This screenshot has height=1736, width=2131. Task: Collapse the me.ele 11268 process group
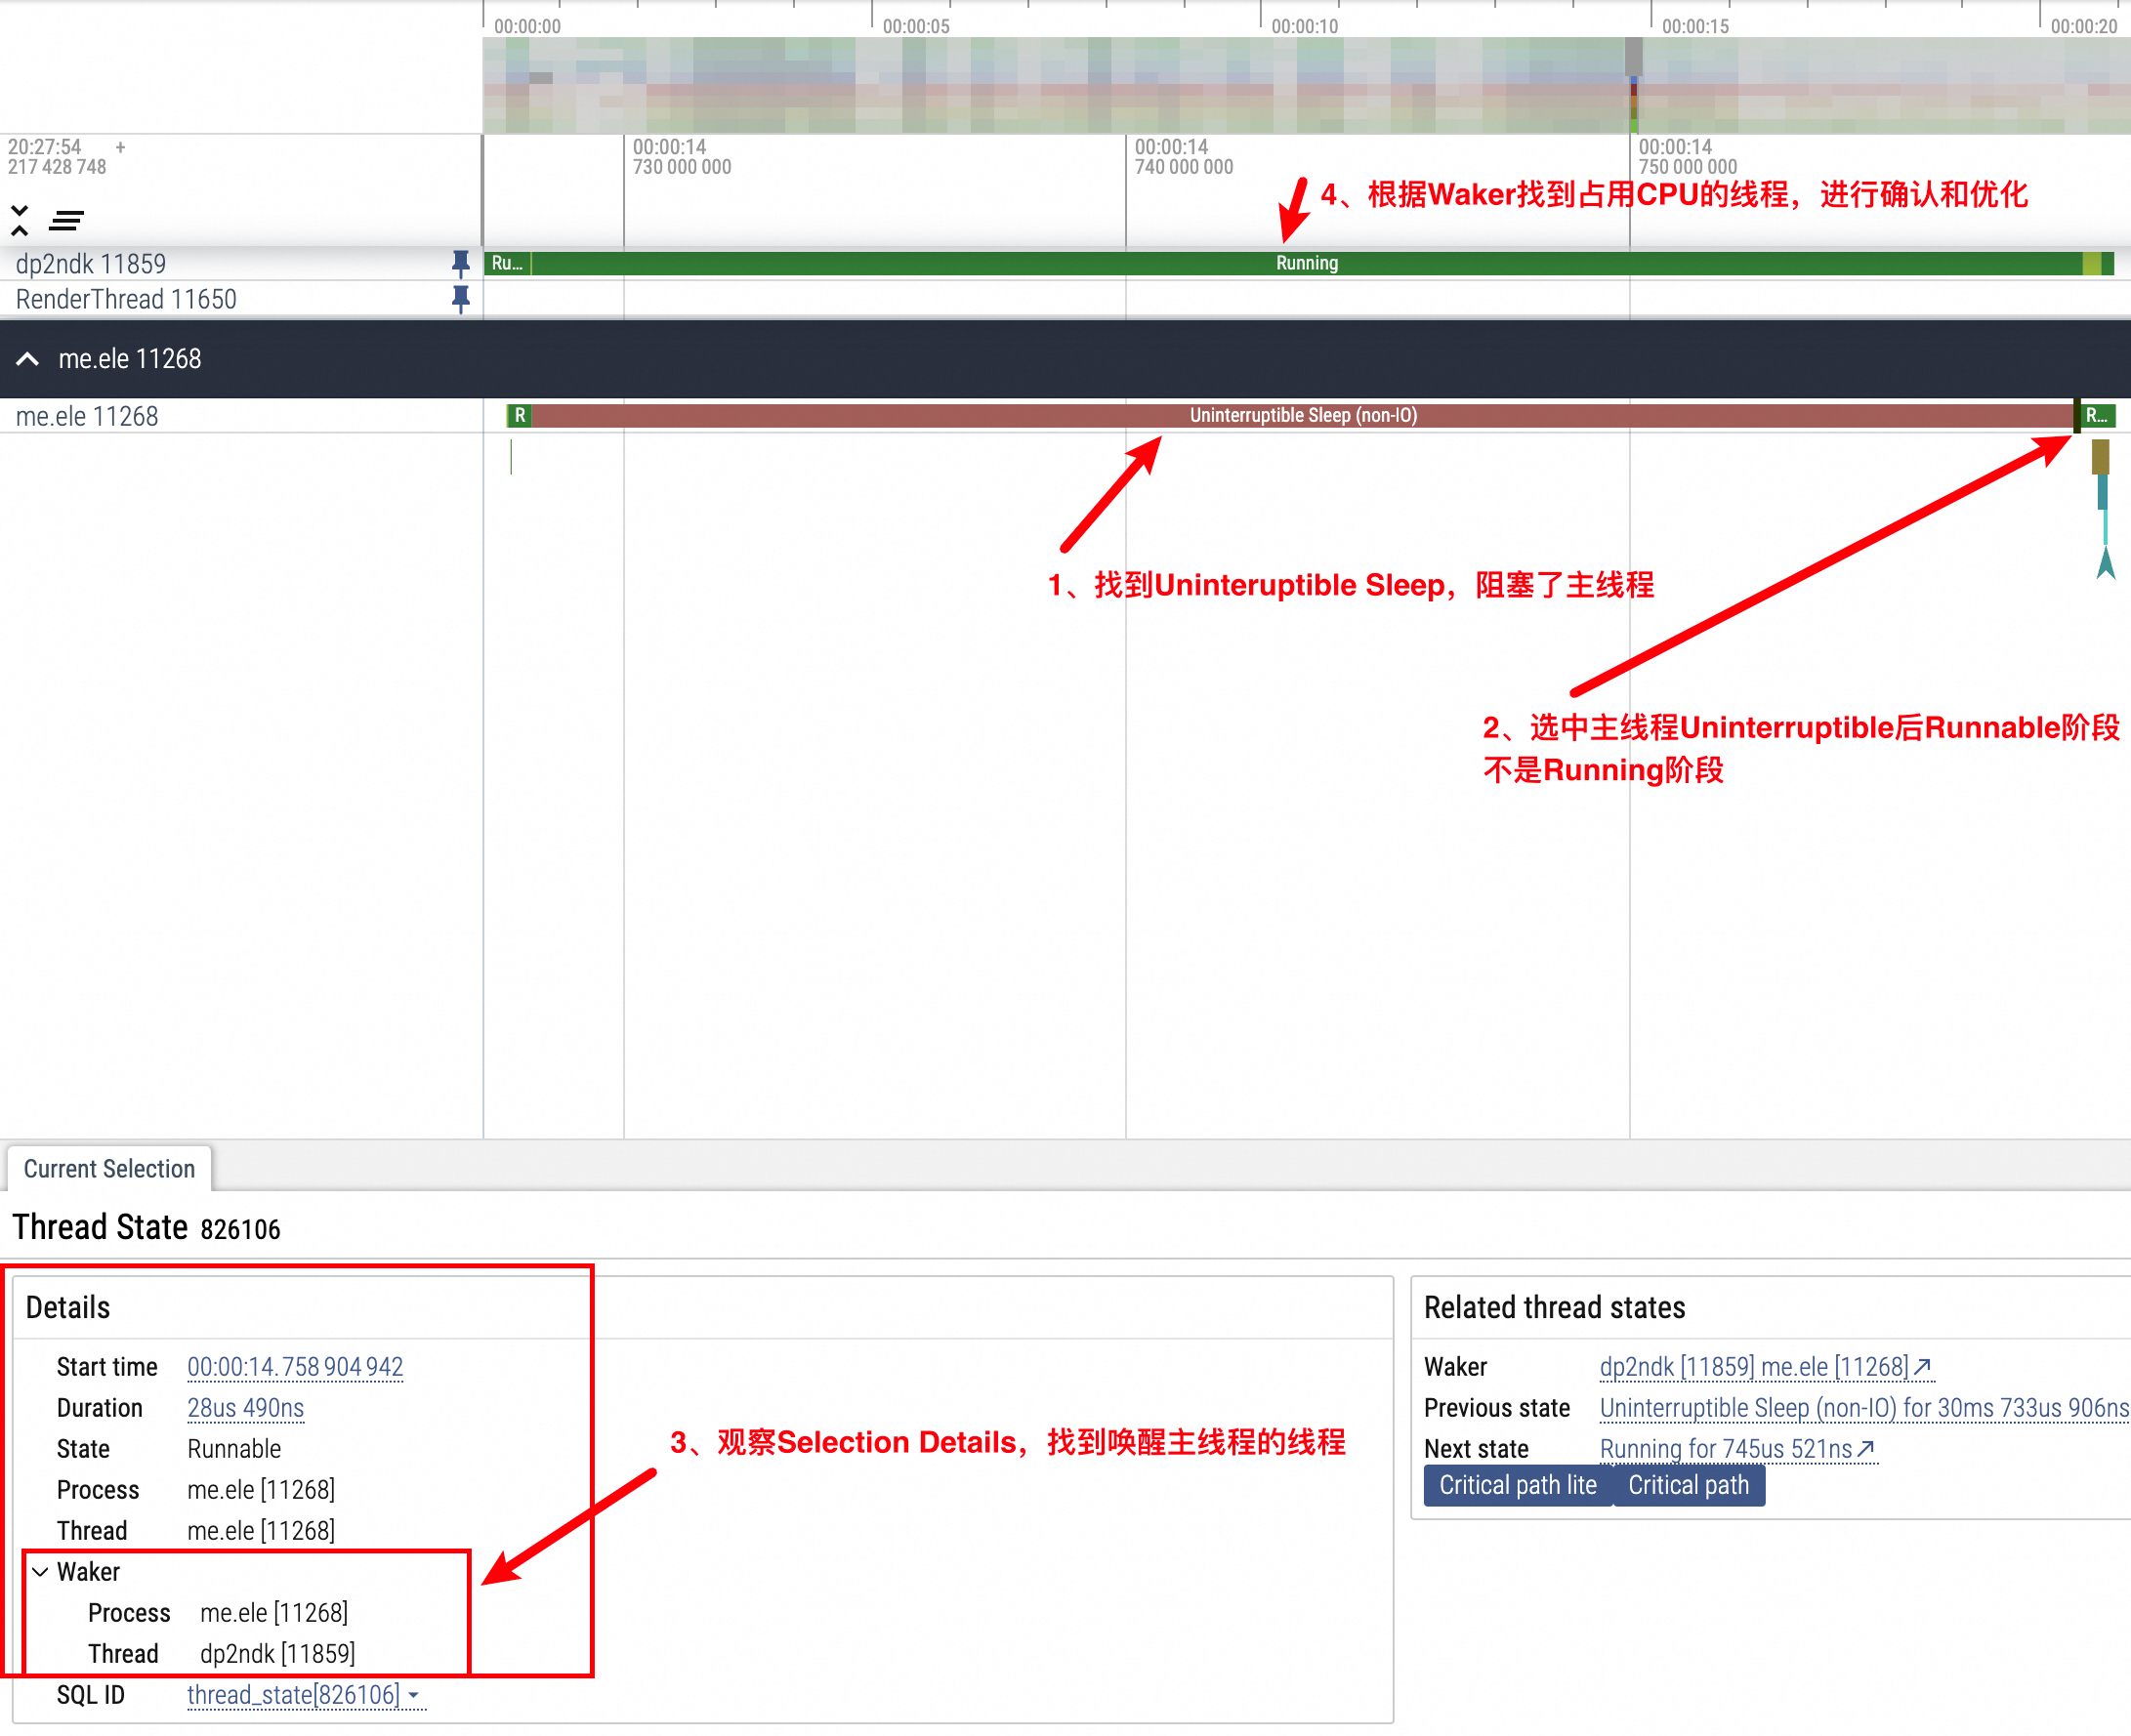[x=28, y=359]
